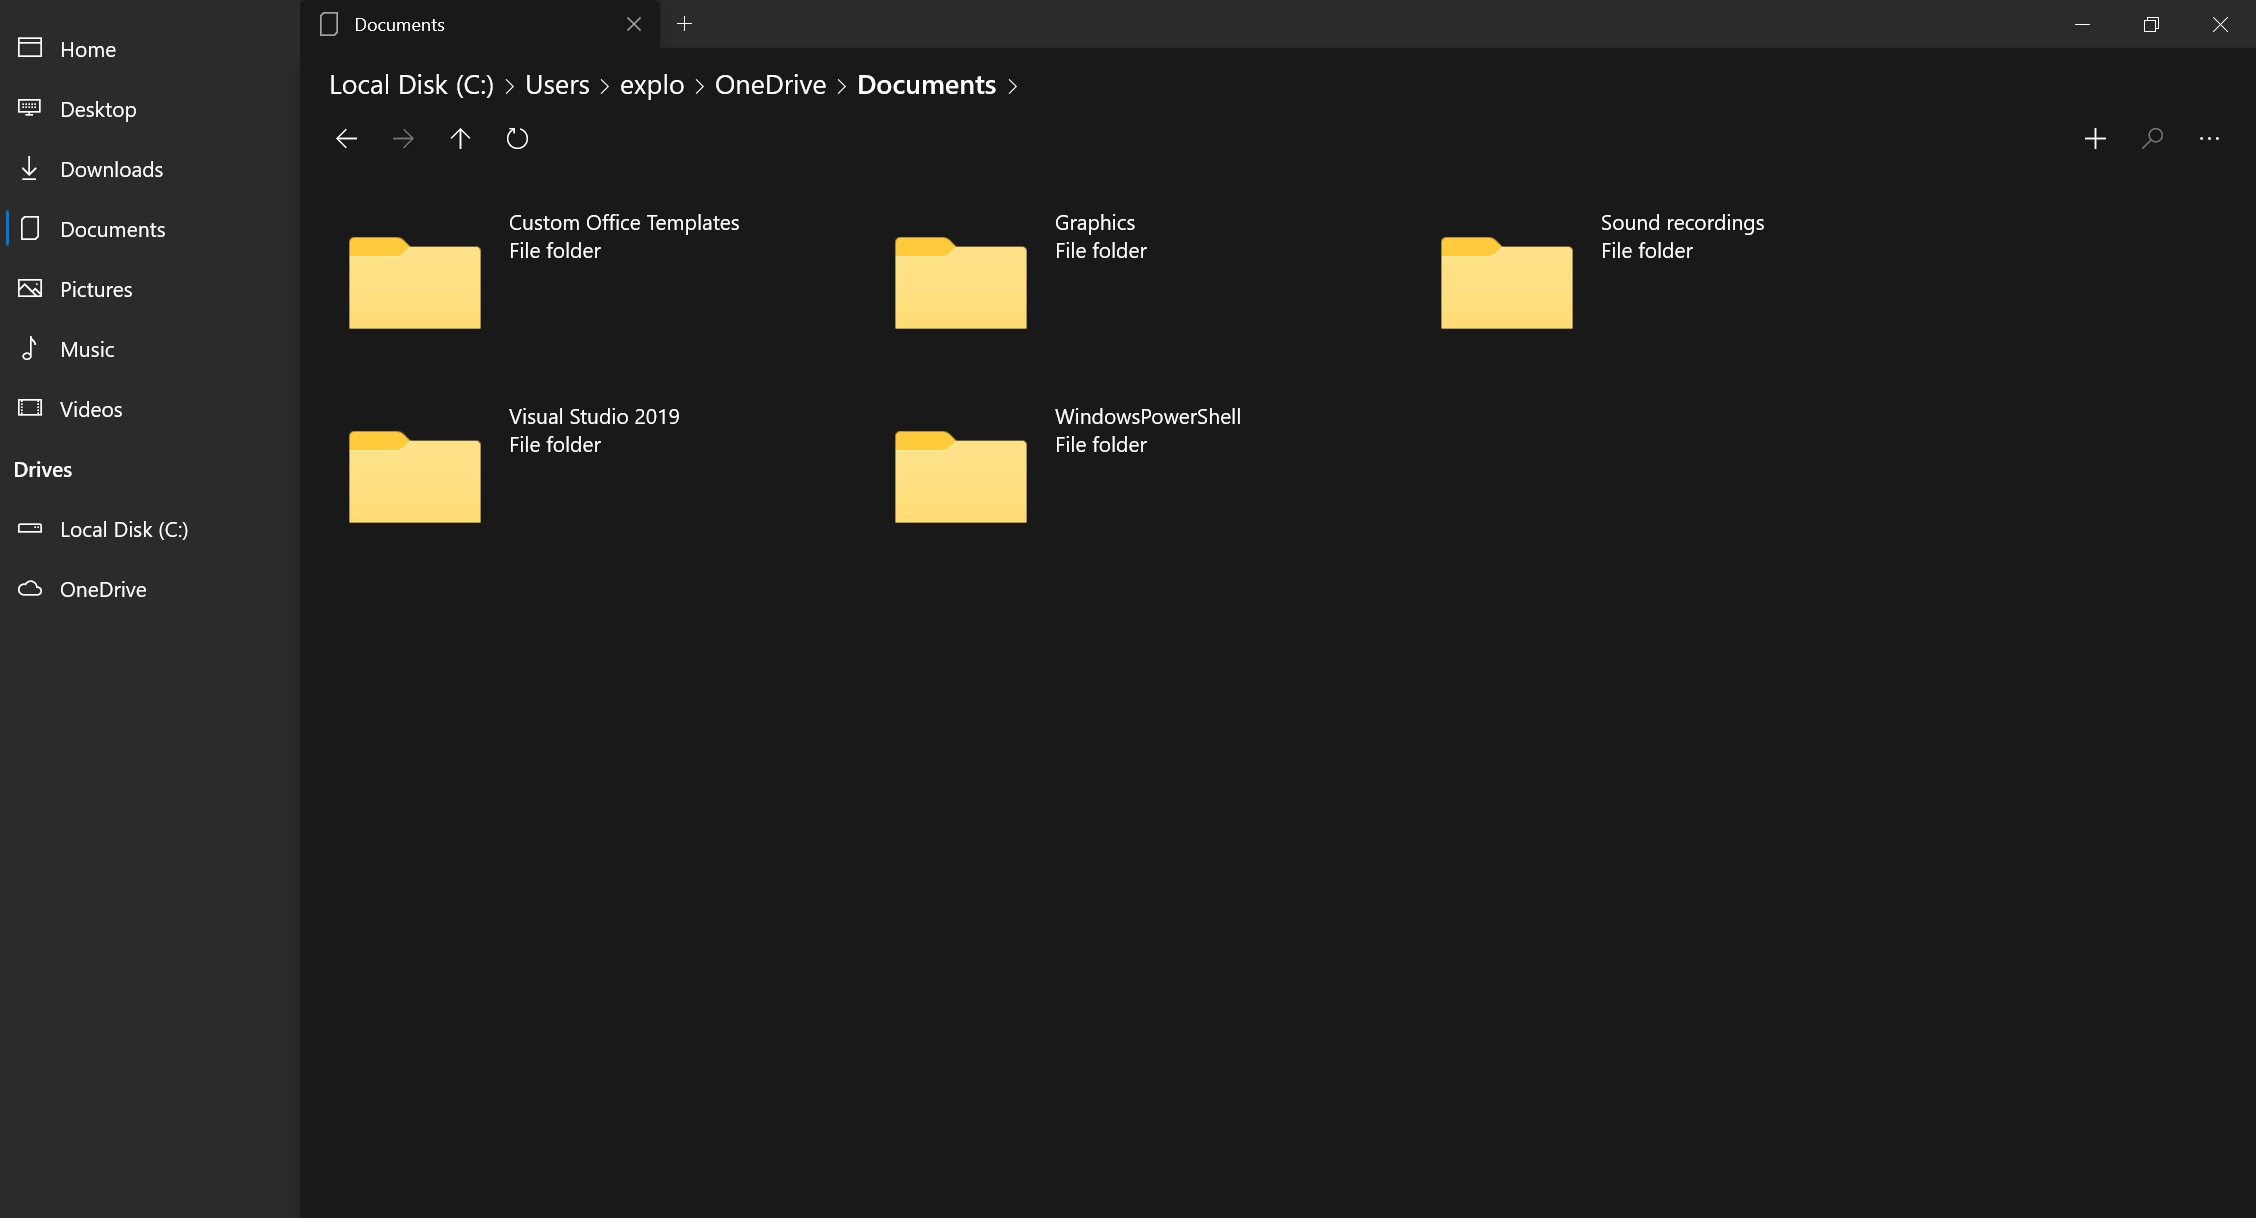Click the up directory arrow
The width and height of the screenshot is (2256, 1218).
pyautogui.click(x=460, y=138)
